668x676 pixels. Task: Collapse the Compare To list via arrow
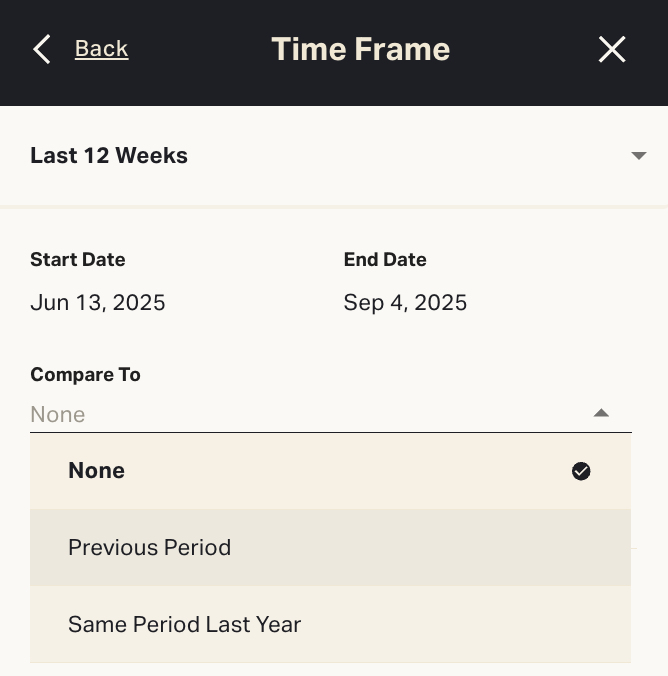pyautogui.click(x=601, y=413)
